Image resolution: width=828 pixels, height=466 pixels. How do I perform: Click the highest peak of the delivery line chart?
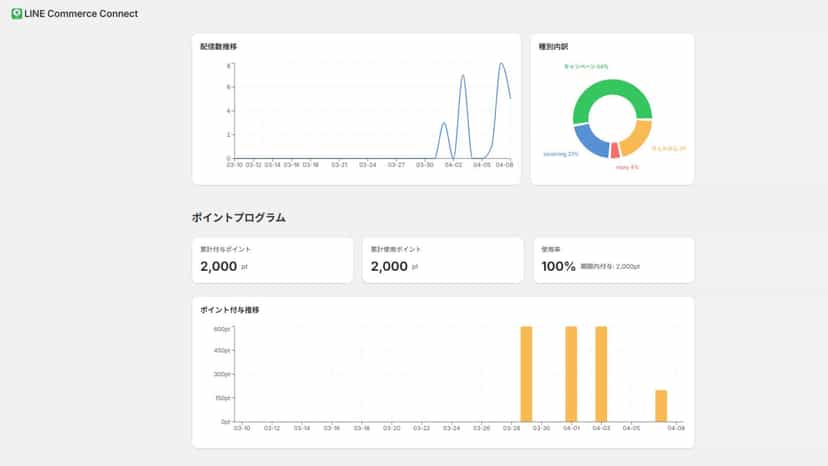click(501, 64)
